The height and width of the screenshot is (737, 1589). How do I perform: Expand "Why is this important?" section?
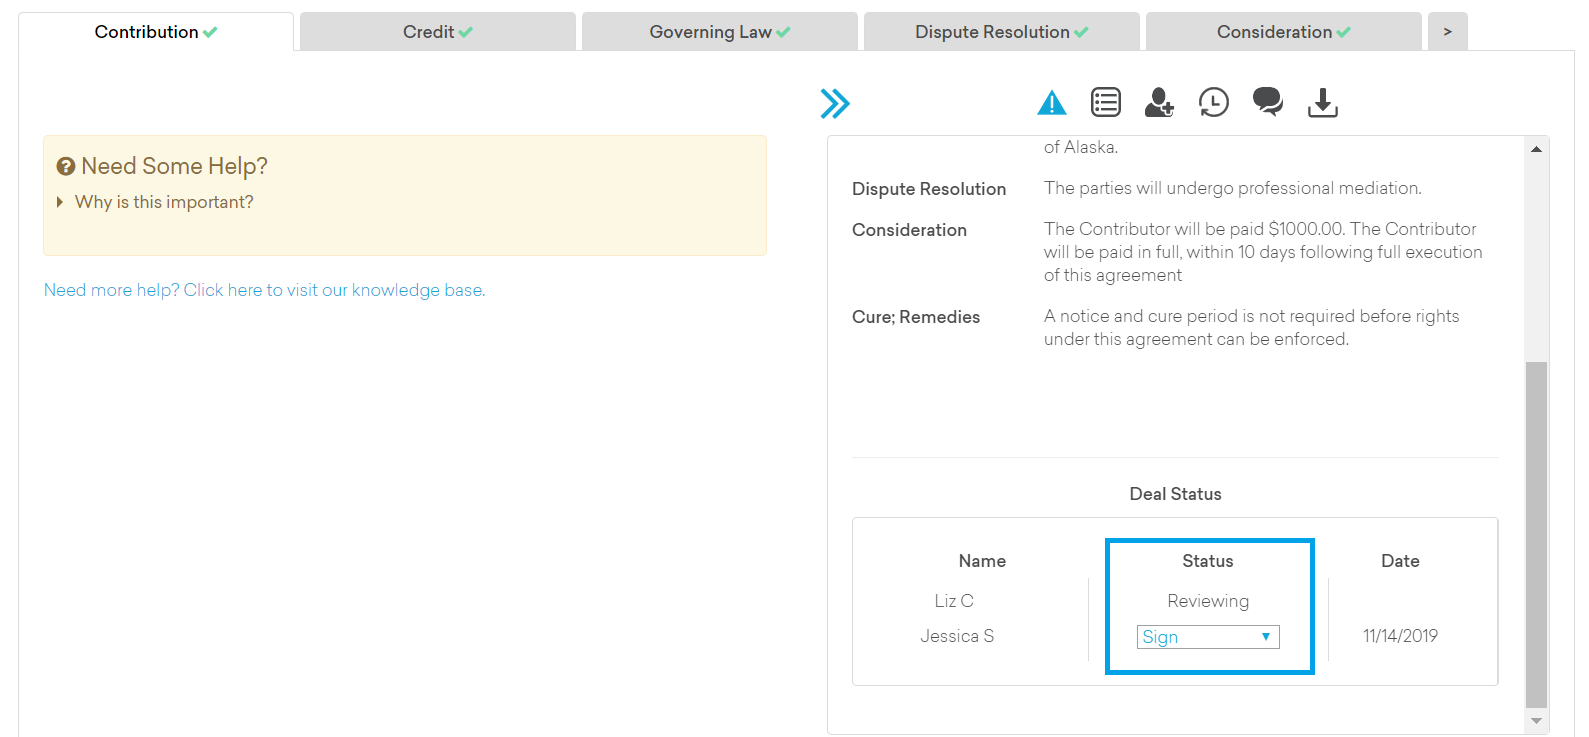[x=164, y=202]
